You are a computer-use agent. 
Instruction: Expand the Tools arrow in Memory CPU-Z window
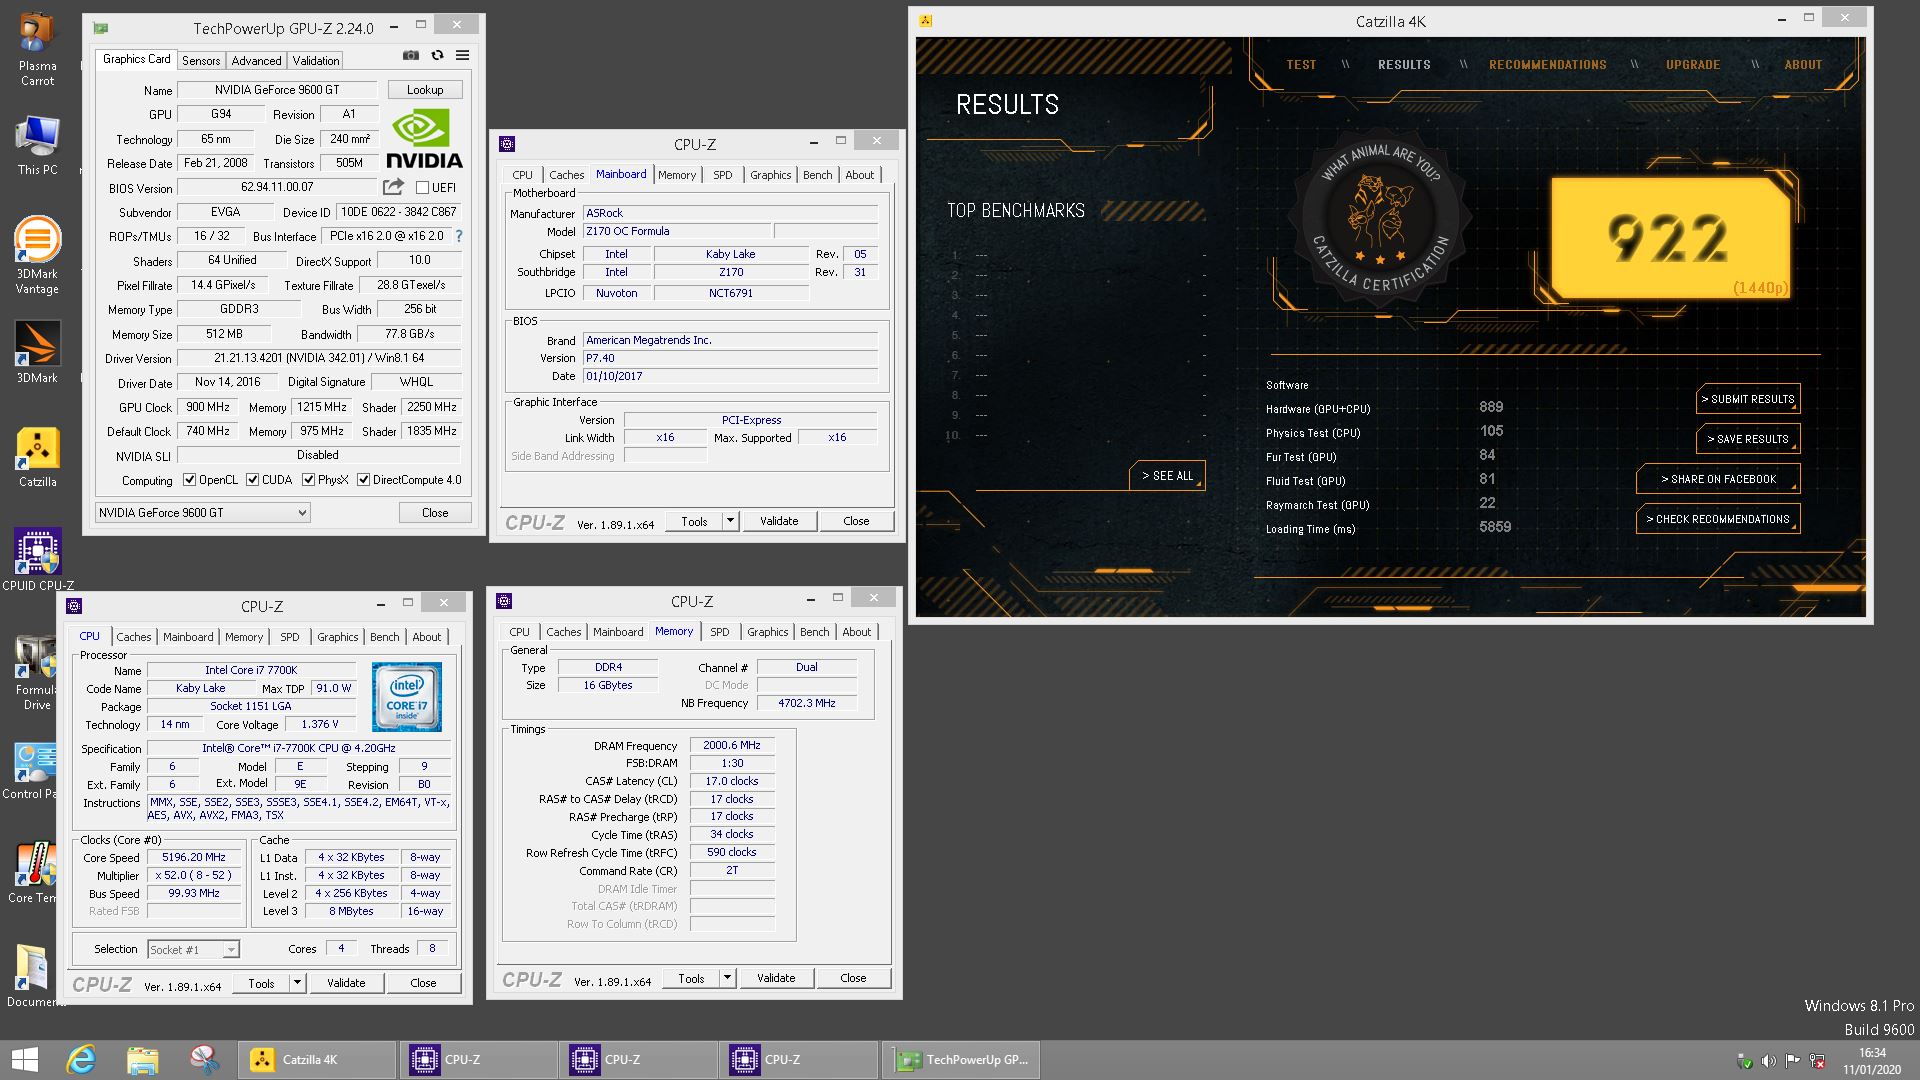pyautogui.click(x=727, y=978)
